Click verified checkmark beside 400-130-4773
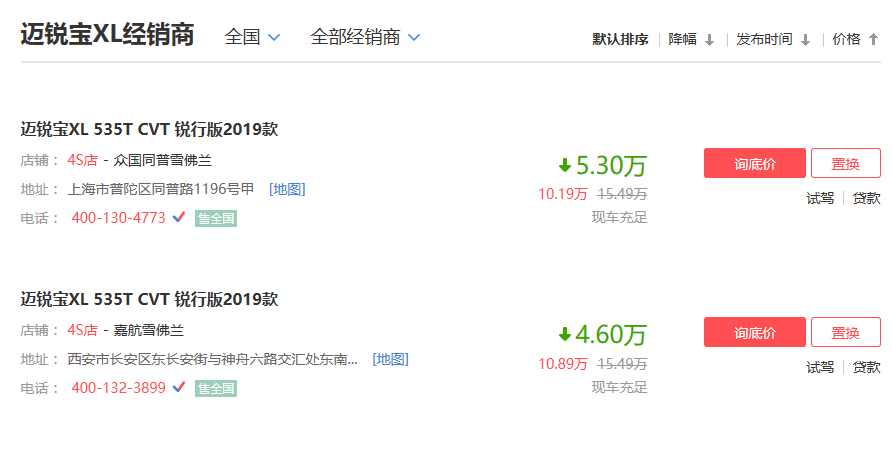892x455 pixels. click(x=179, y=217)
